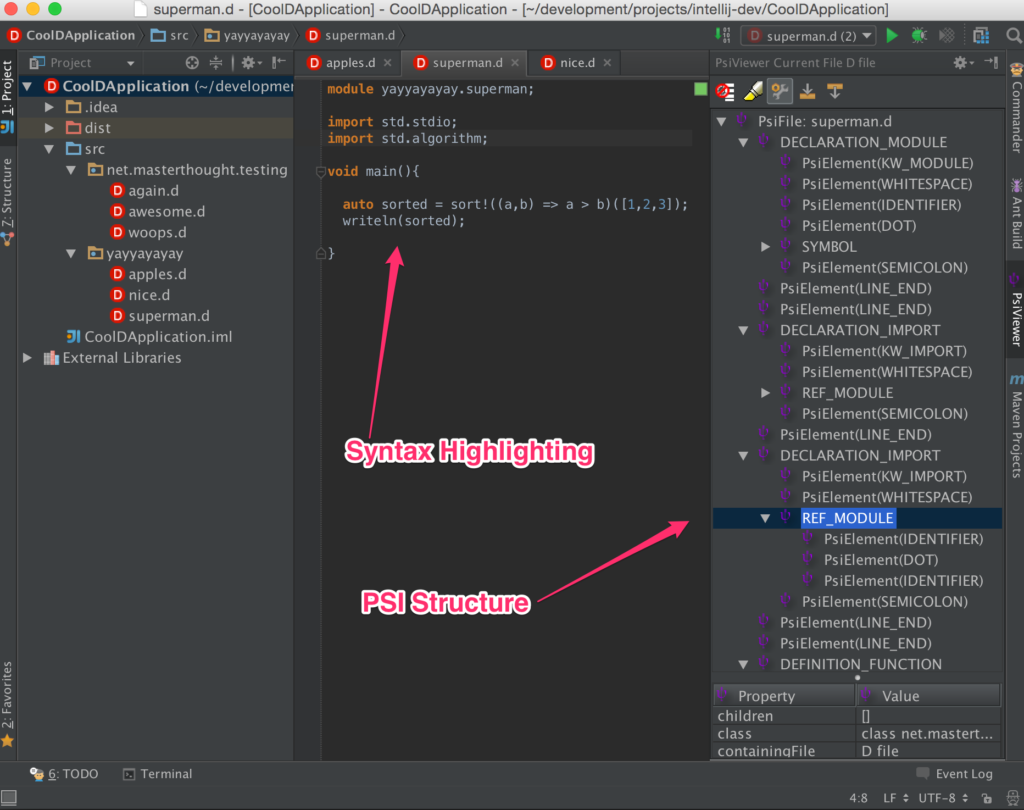This screenshot has height=810, width=1024.
Task: Toggle PsiViewer scroll from source icon
Action: tap(835, 91)
